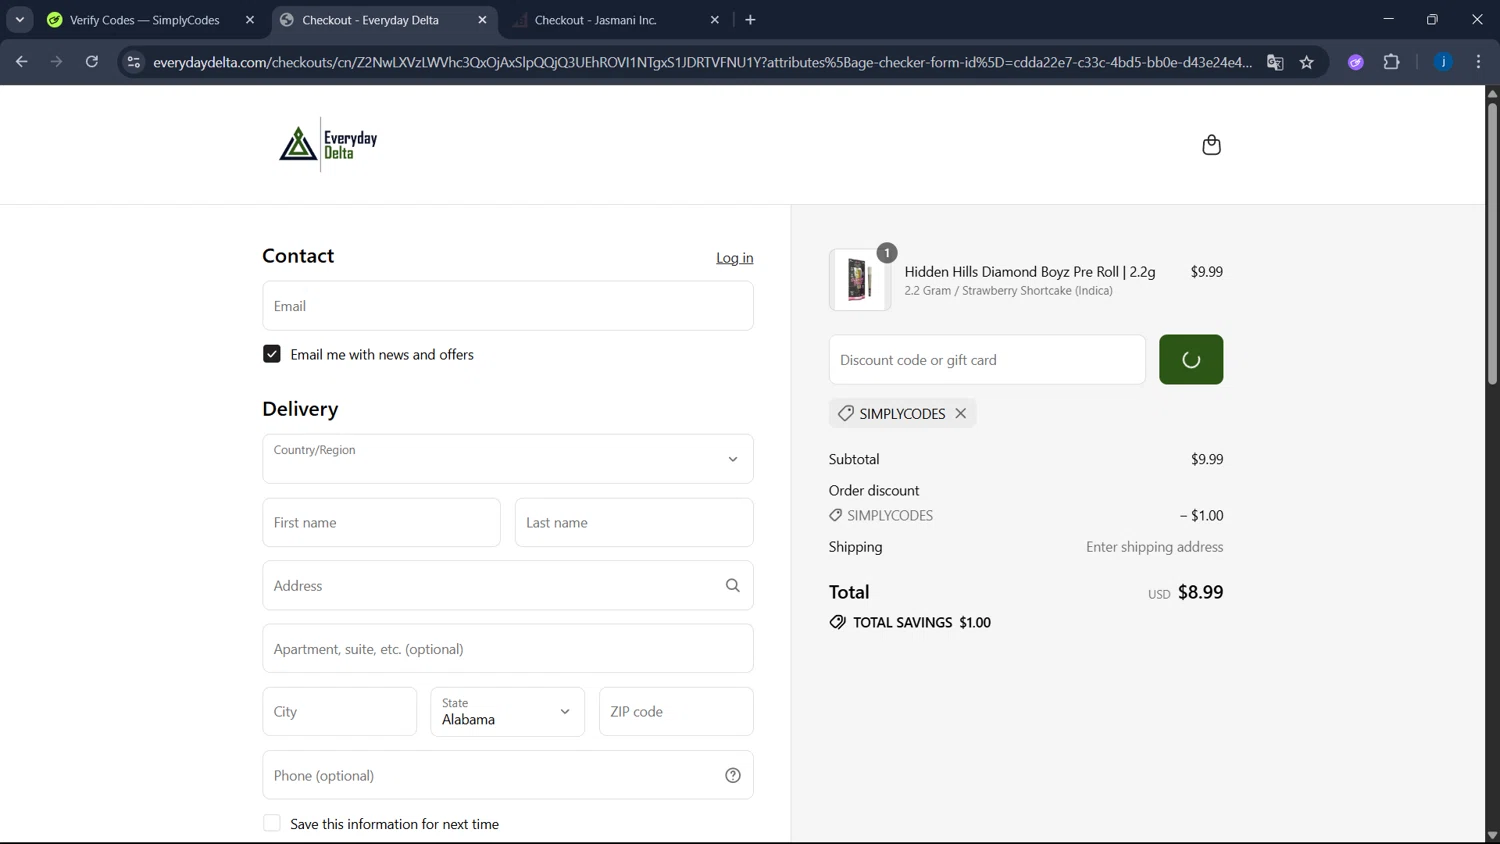The image size is (1500, 844).
Task: Uncheck Email me with news and offers
Action: [x=272, y=354]
